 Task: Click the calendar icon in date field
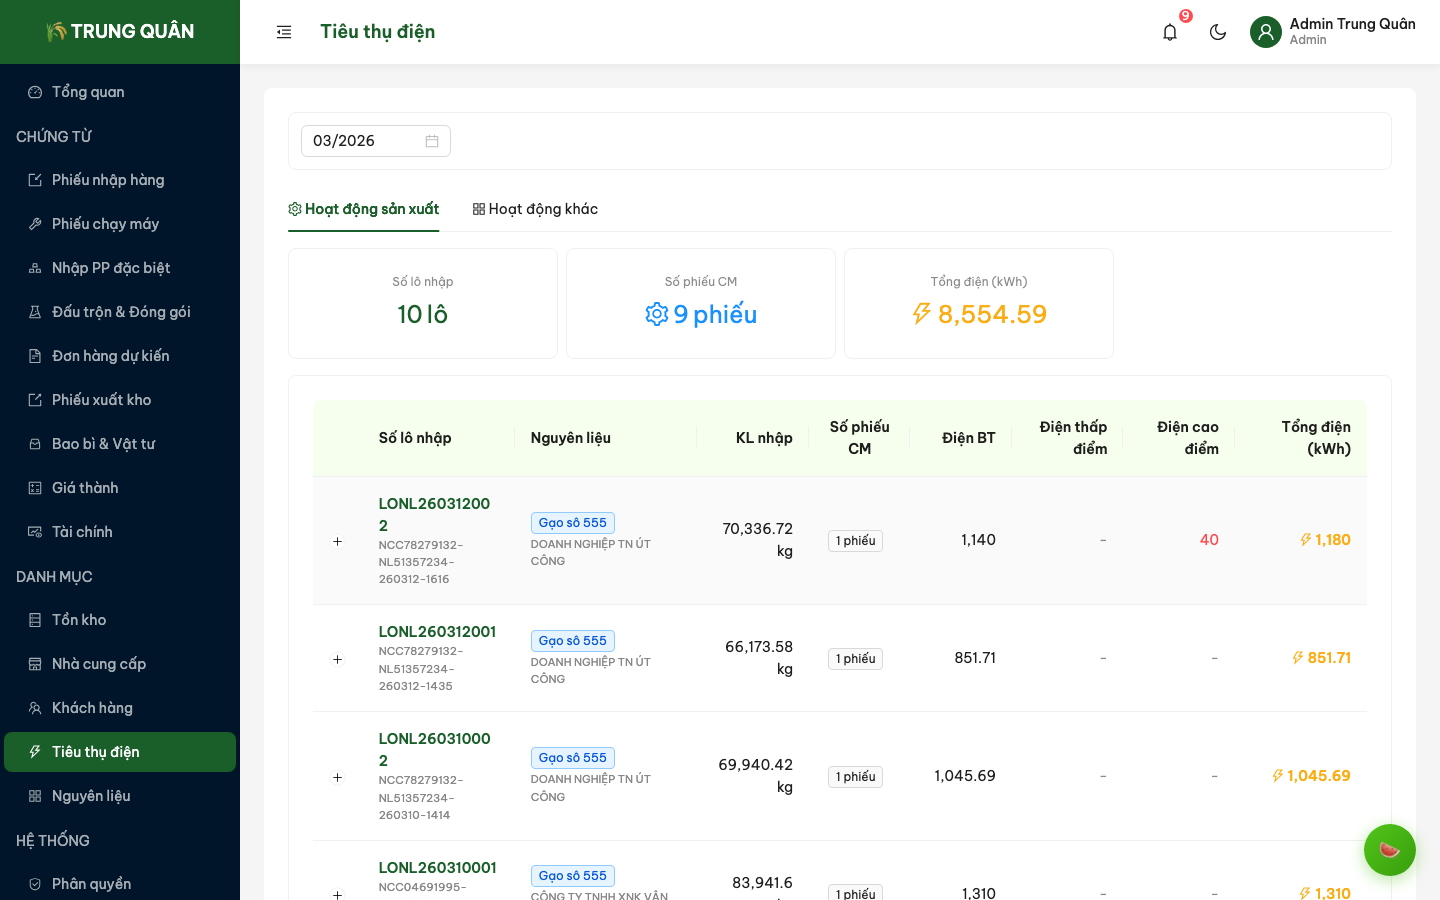(432, 141)
